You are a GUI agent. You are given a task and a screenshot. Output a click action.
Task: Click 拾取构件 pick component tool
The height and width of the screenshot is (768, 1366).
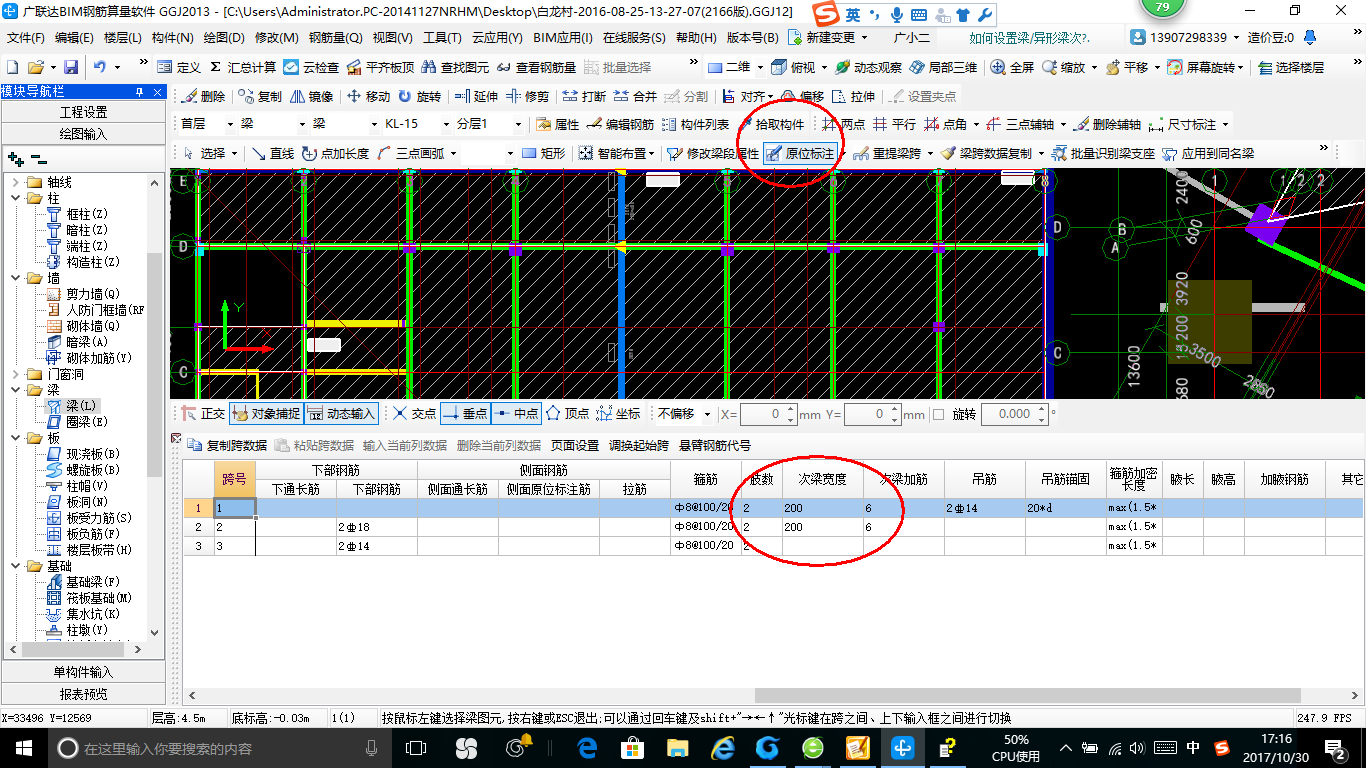(770, 125)
